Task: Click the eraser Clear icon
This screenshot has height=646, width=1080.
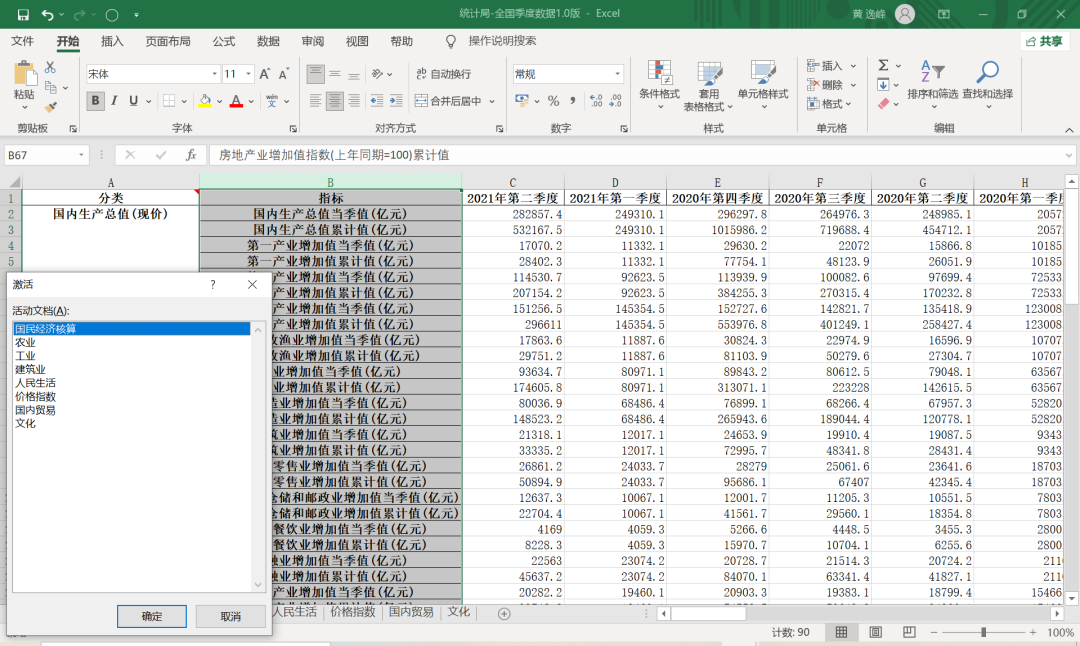Action: coord(884,104)
